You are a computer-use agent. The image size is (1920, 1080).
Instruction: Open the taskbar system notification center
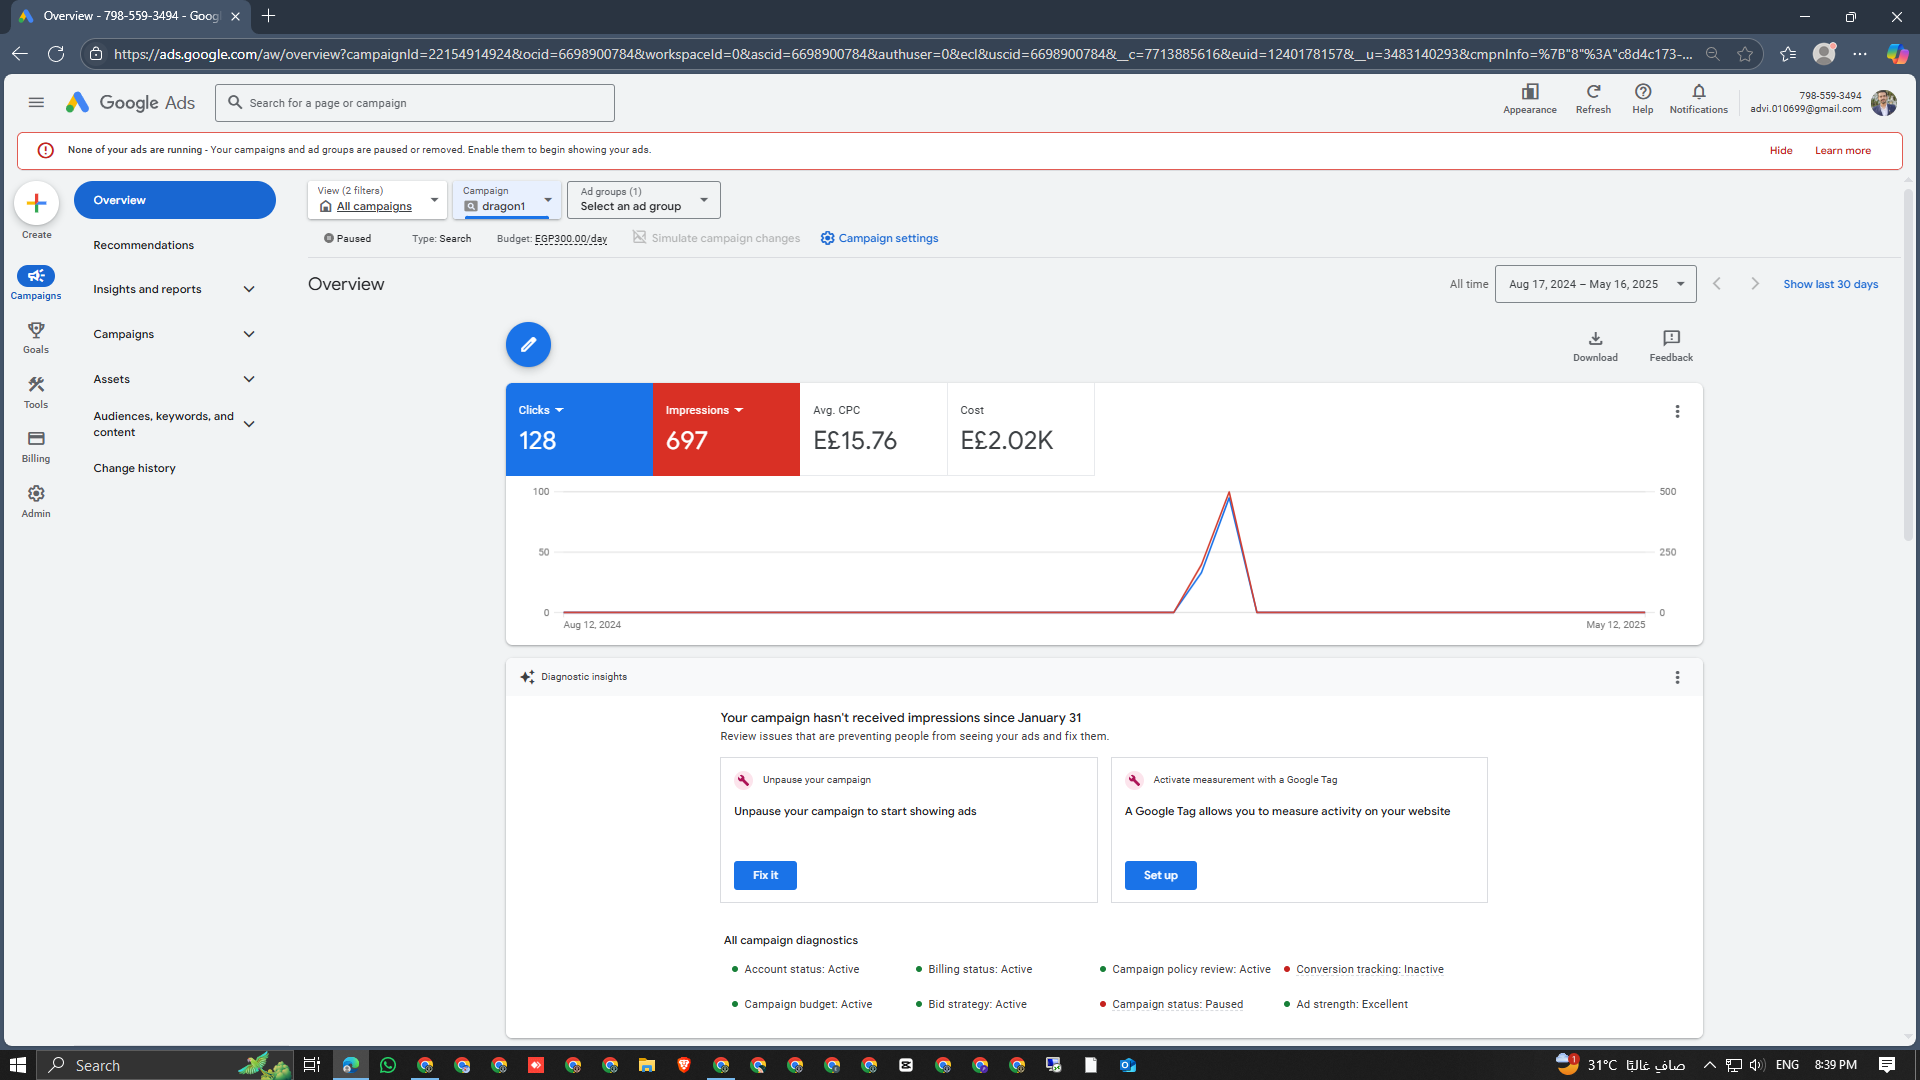(1886, 1065)
